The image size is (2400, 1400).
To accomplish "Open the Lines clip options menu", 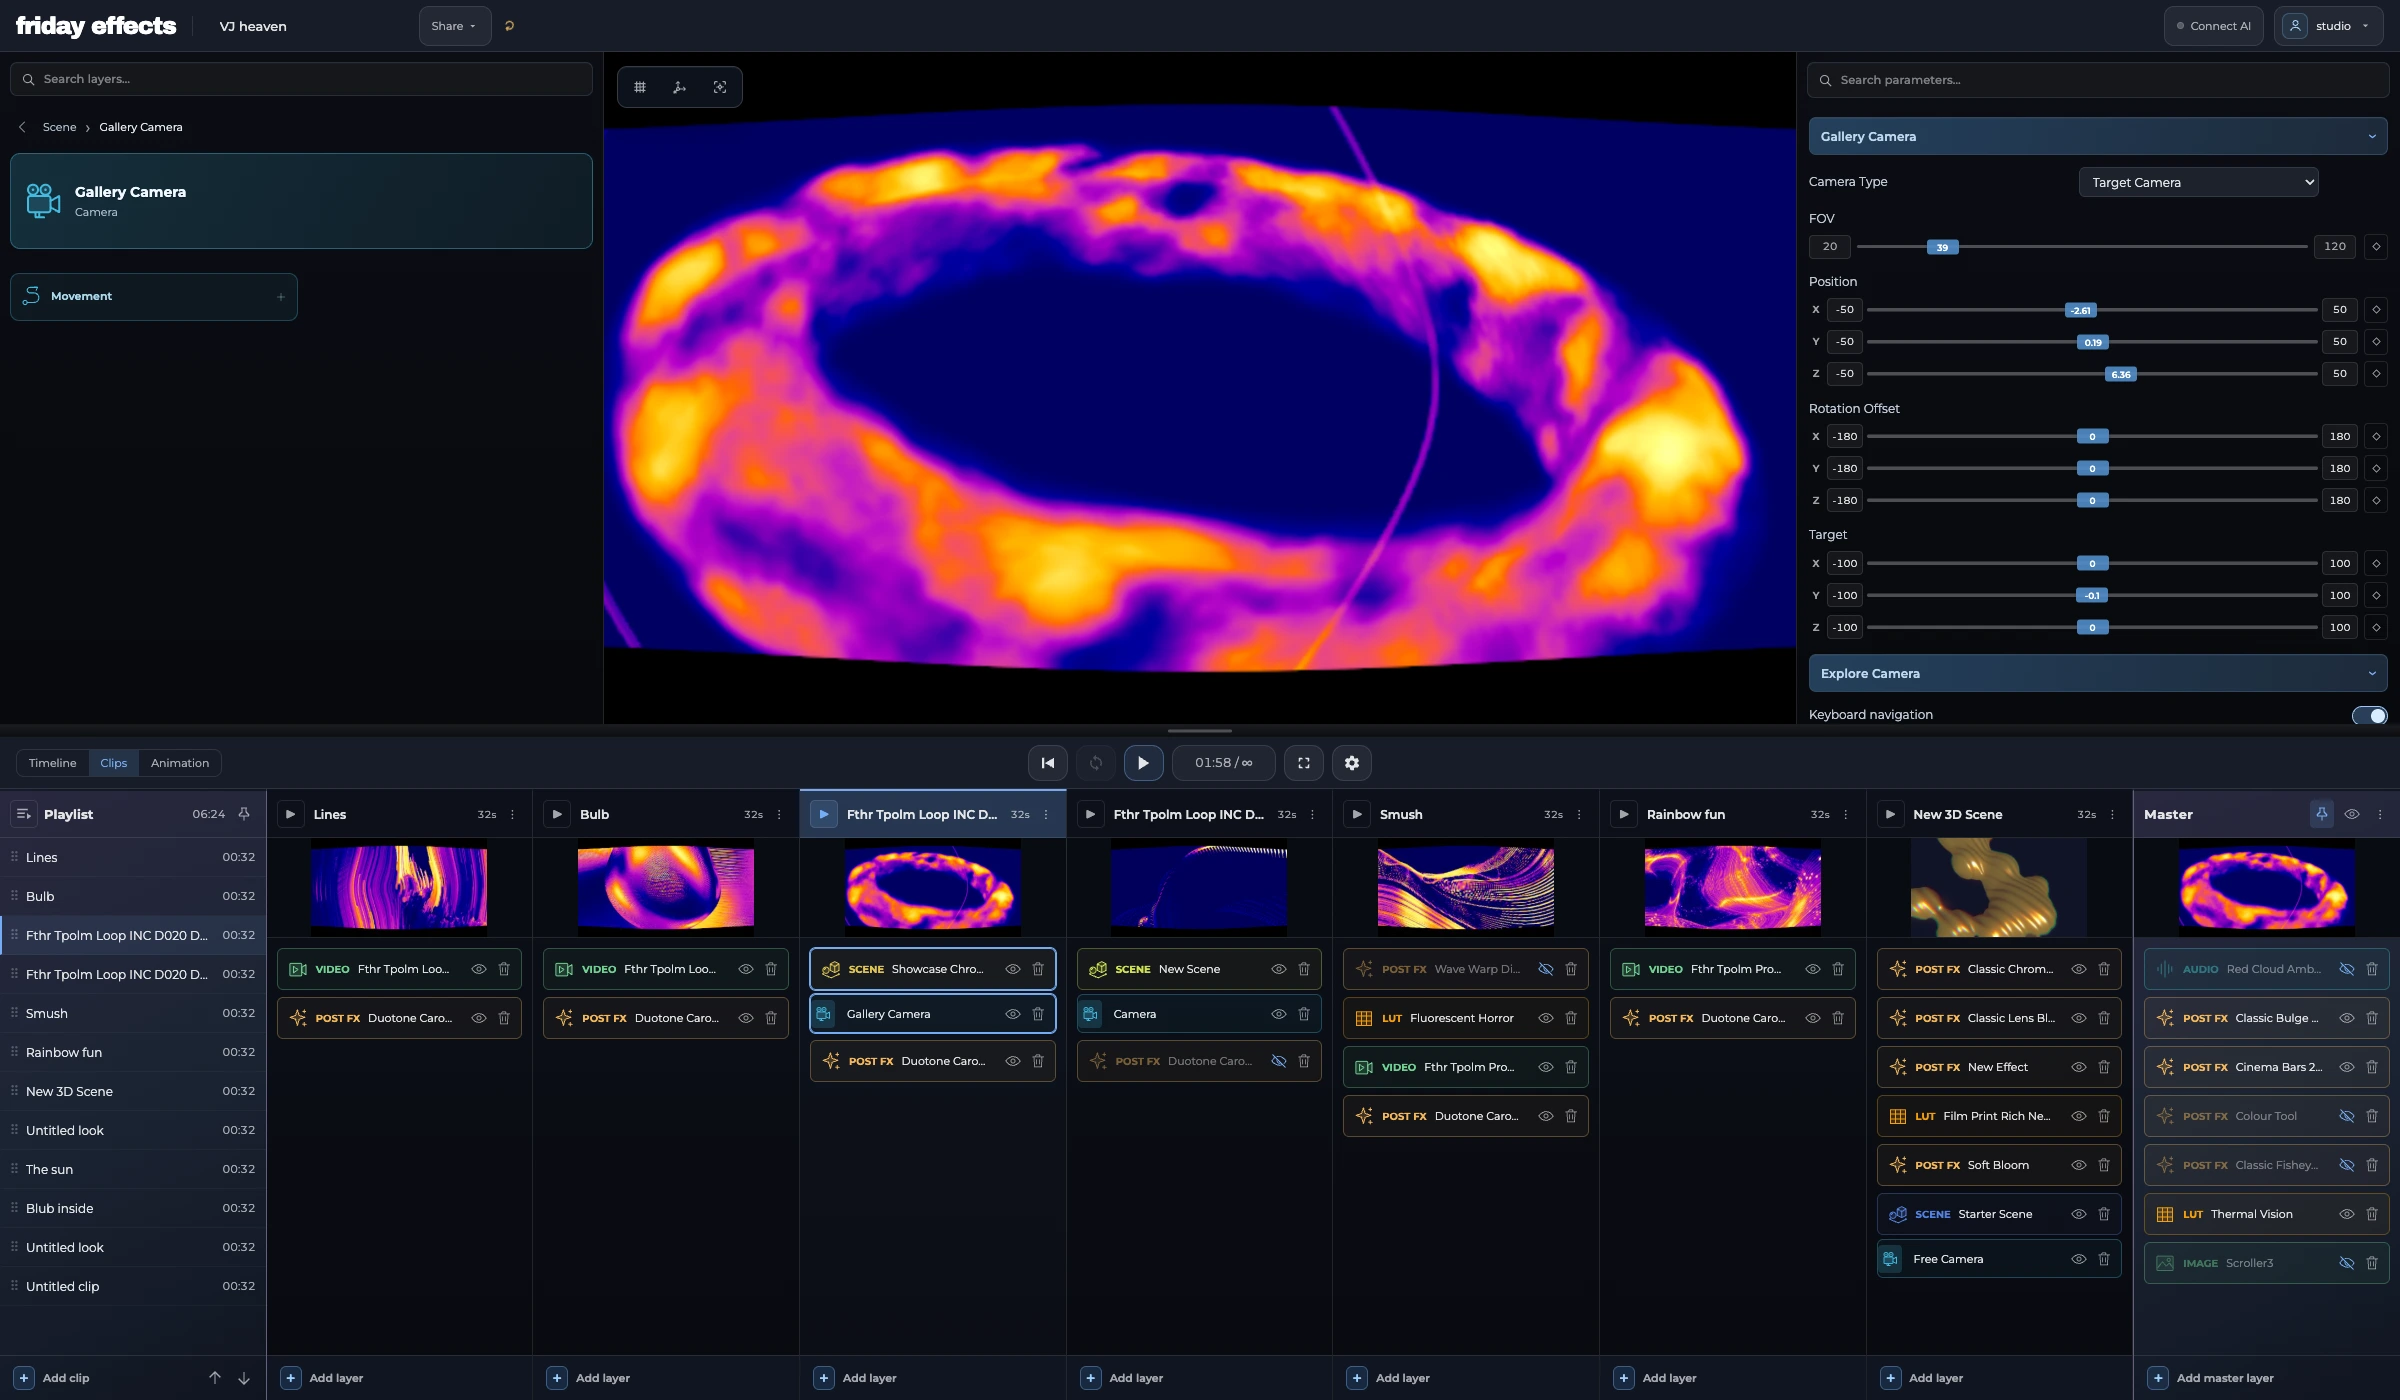I will click(x=513, y=814).
